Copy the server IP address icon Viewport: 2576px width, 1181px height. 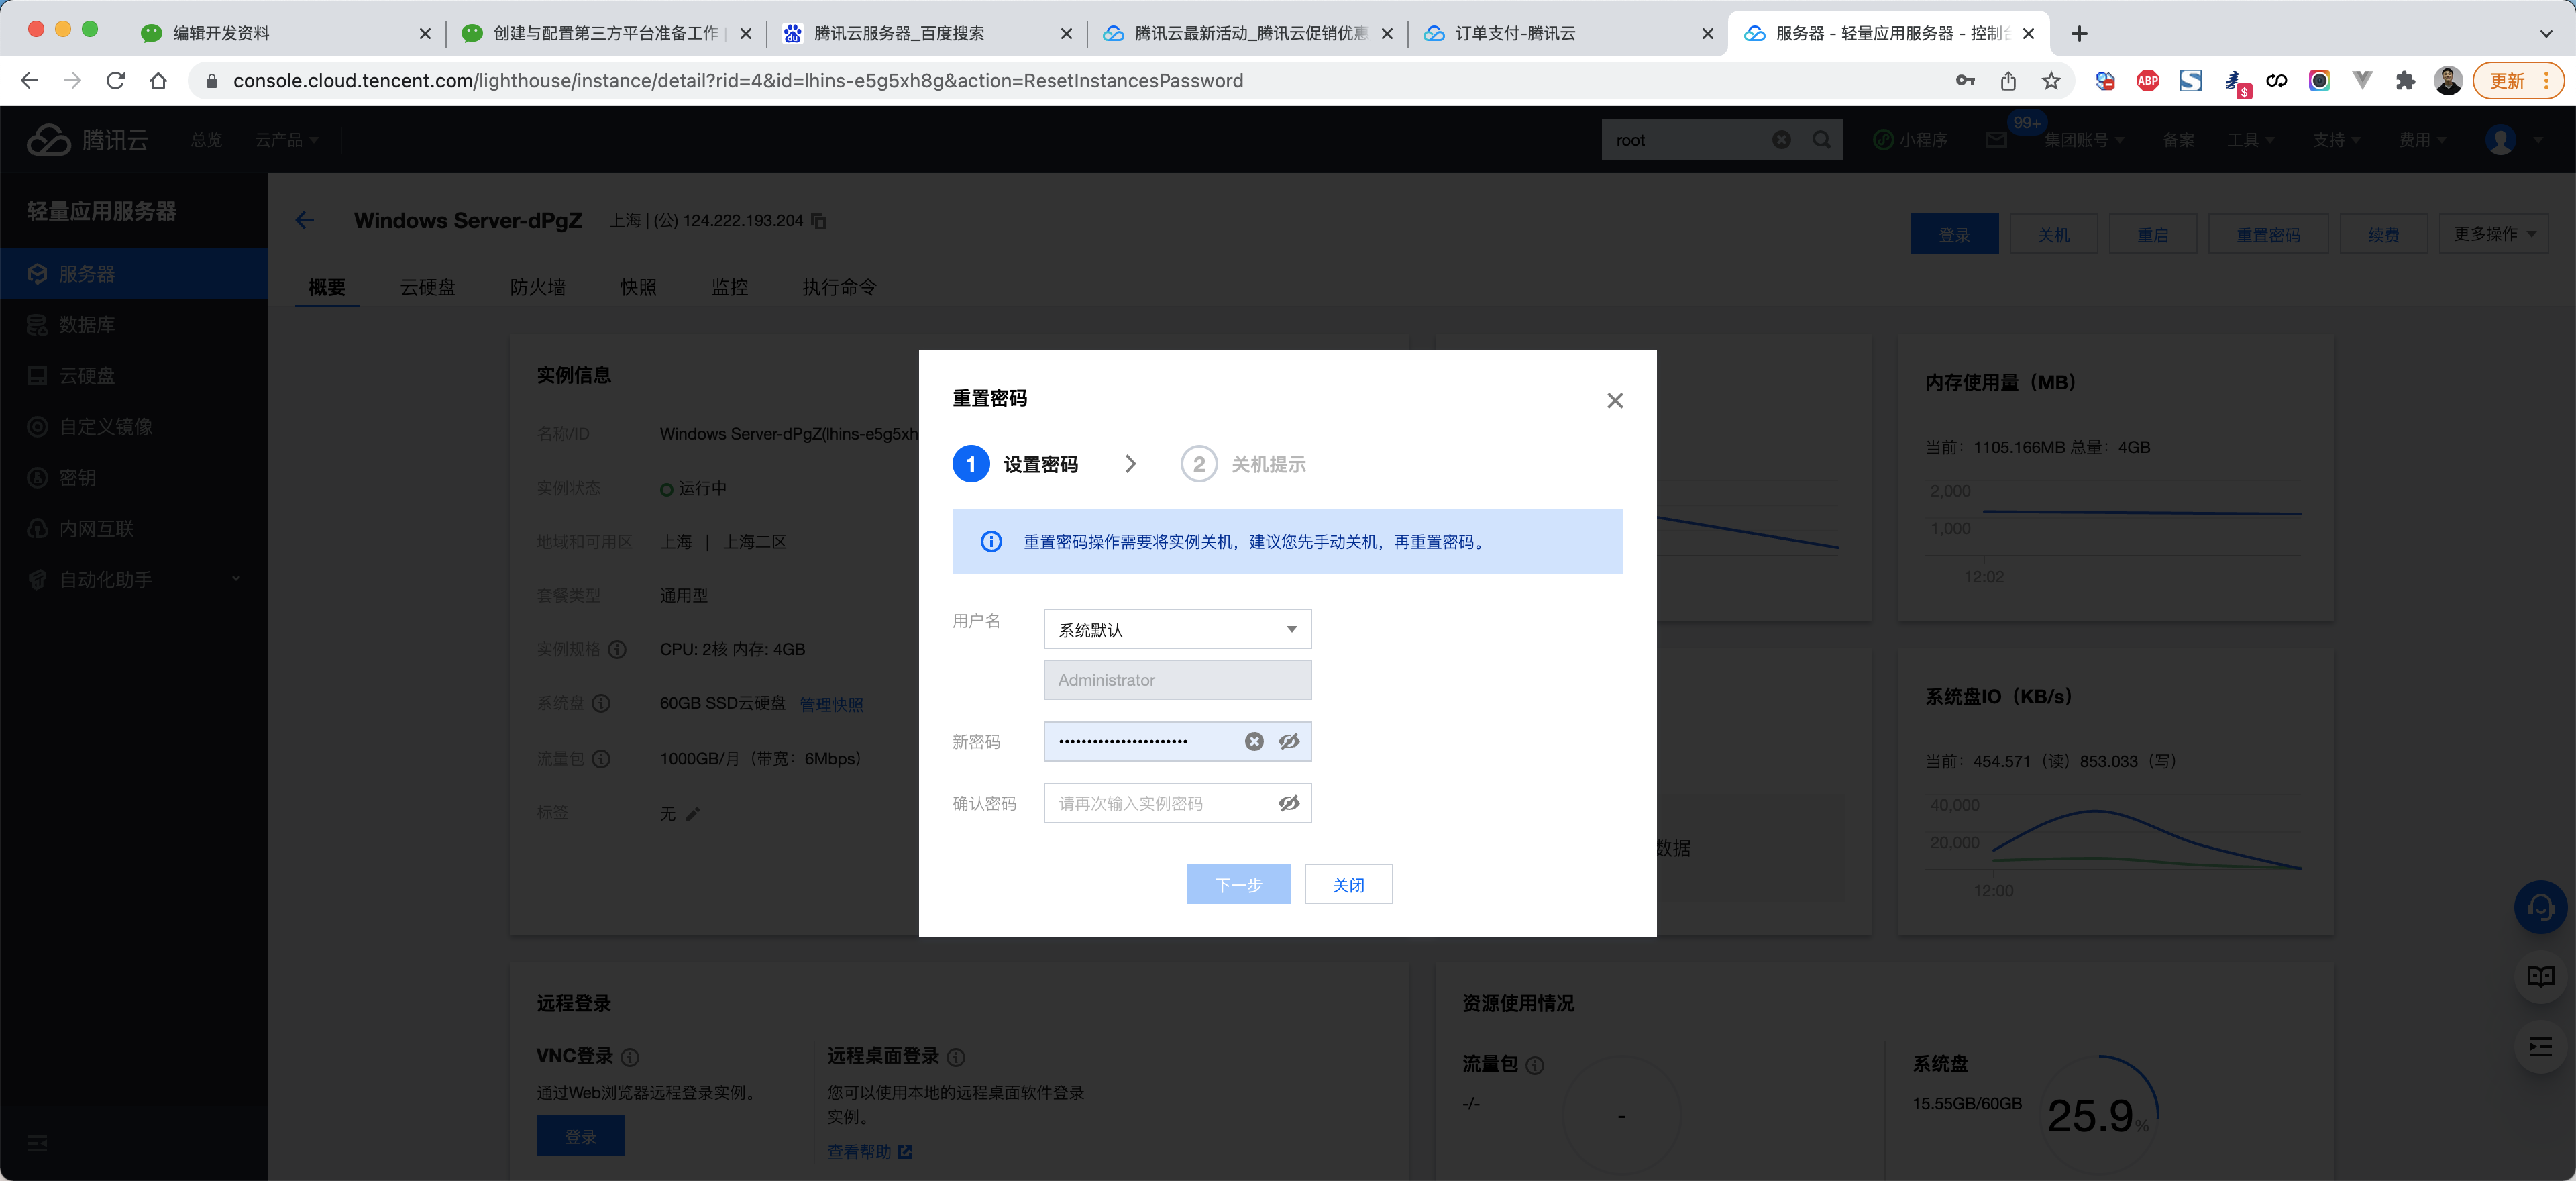pyautogui.click(x=819, y=221)
